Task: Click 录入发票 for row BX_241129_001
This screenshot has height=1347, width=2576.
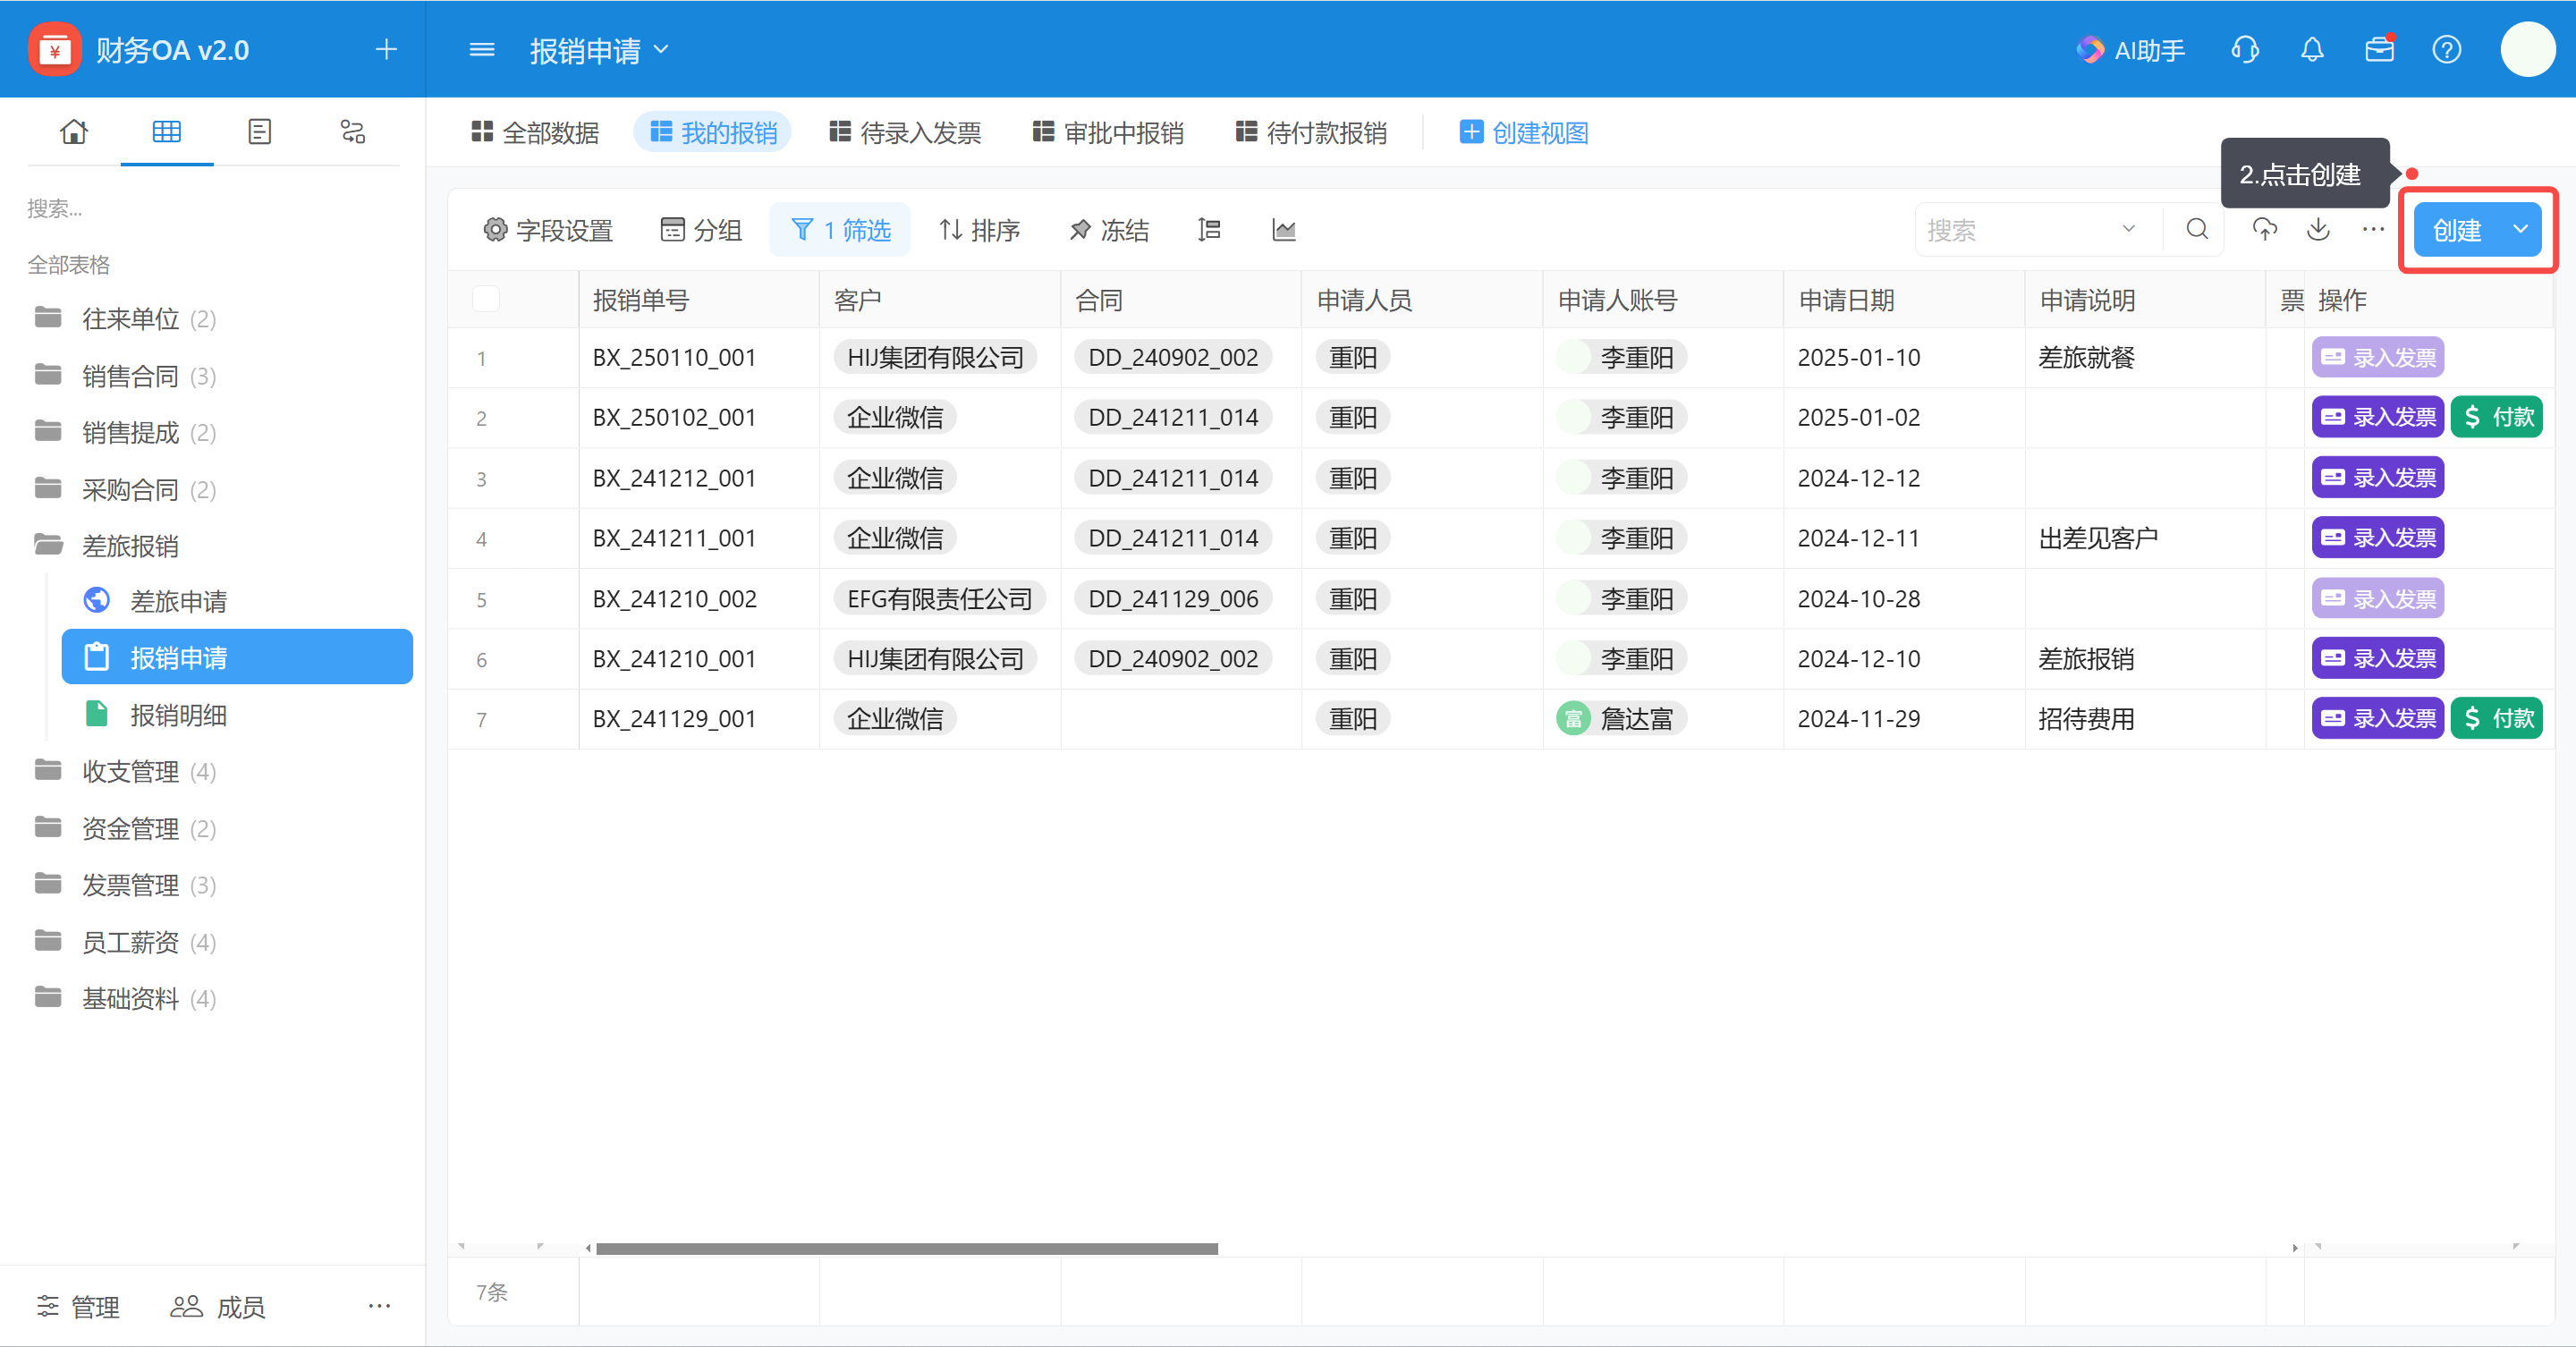Action: coord(2378,718)
